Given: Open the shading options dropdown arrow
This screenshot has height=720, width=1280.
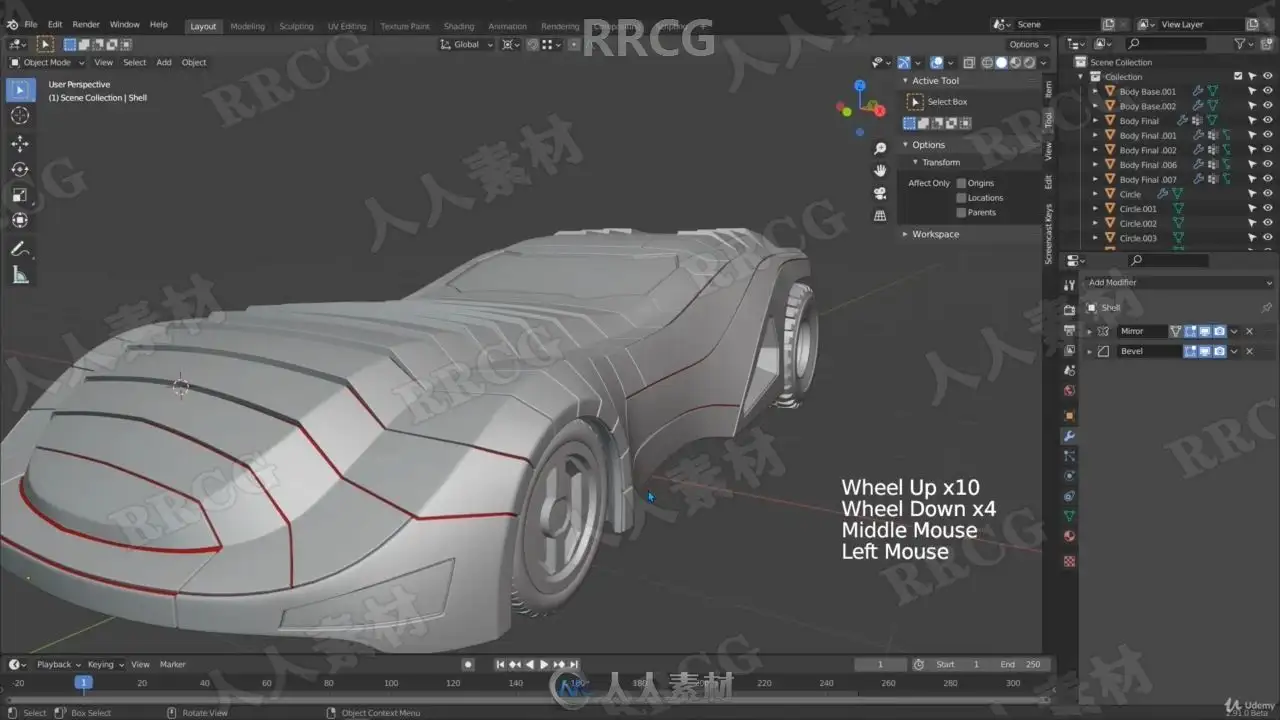Looking at the screenshot, I should 1045,62.
